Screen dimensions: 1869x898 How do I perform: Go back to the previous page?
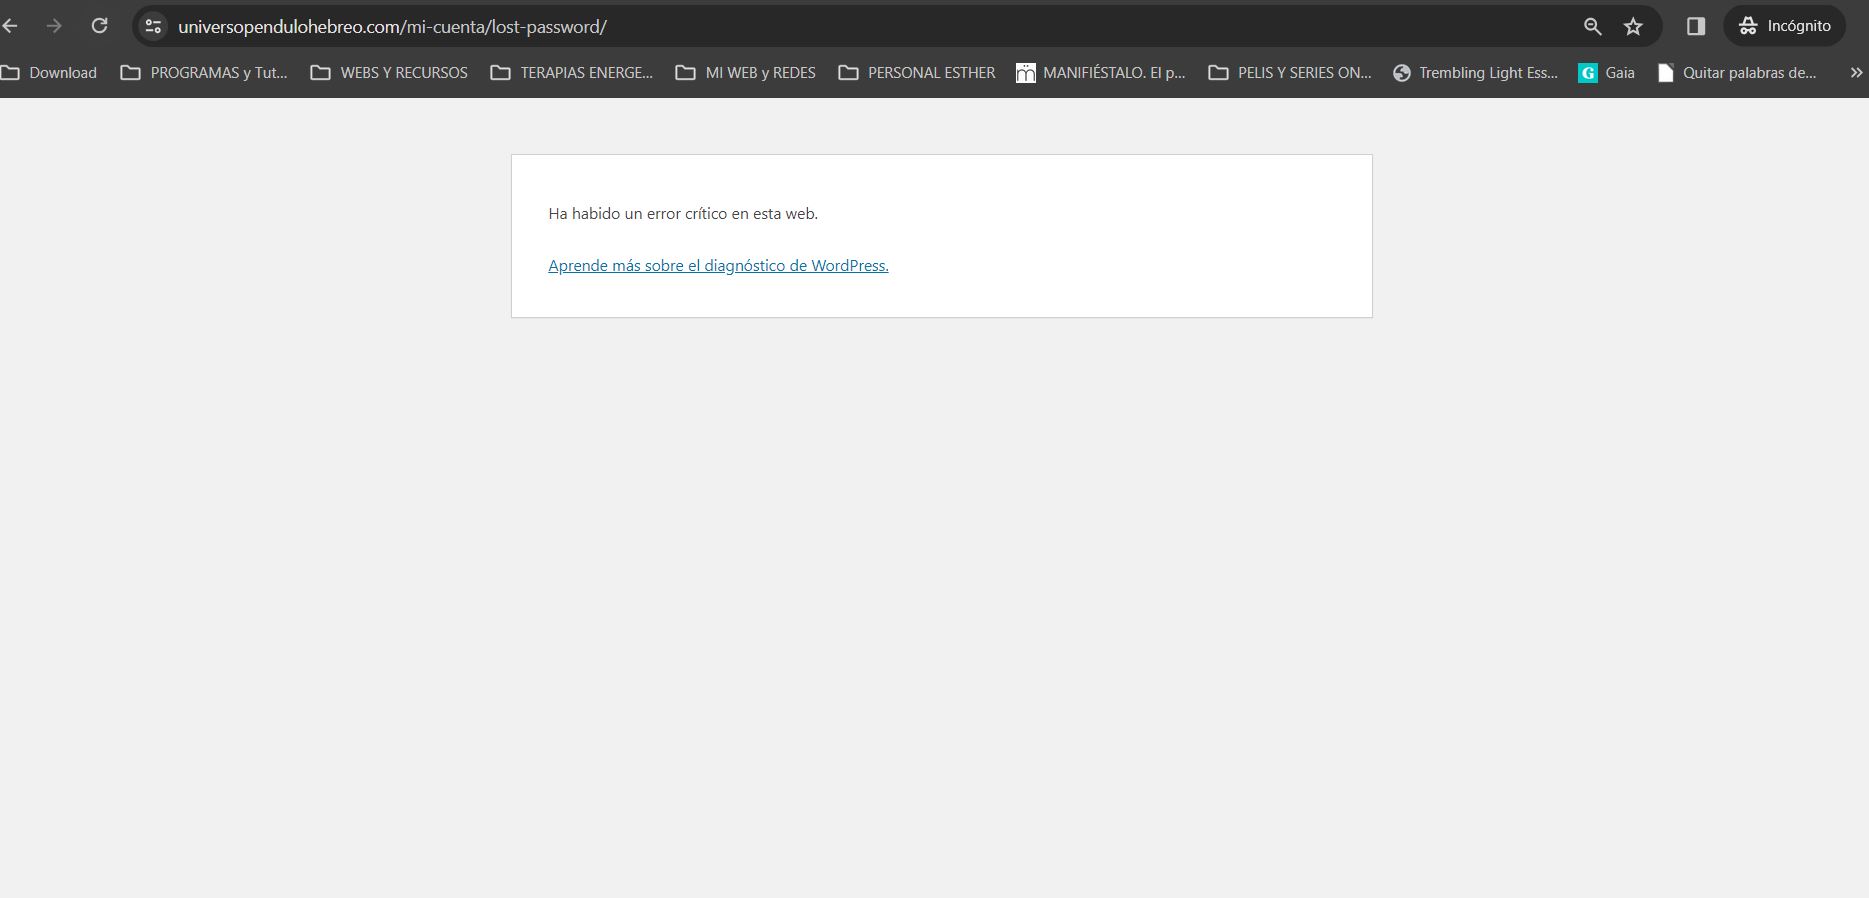coord(10,26)
